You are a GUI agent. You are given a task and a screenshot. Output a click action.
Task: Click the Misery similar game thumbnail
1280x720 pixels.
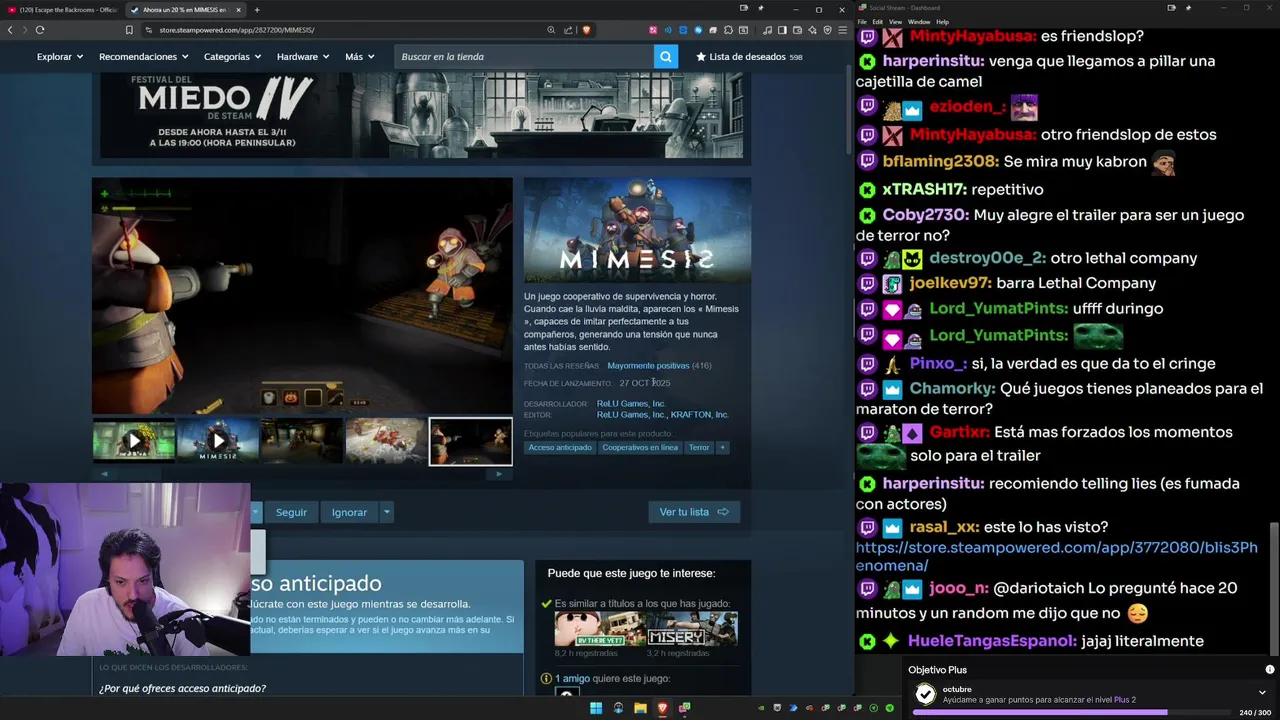click(692, 629)
